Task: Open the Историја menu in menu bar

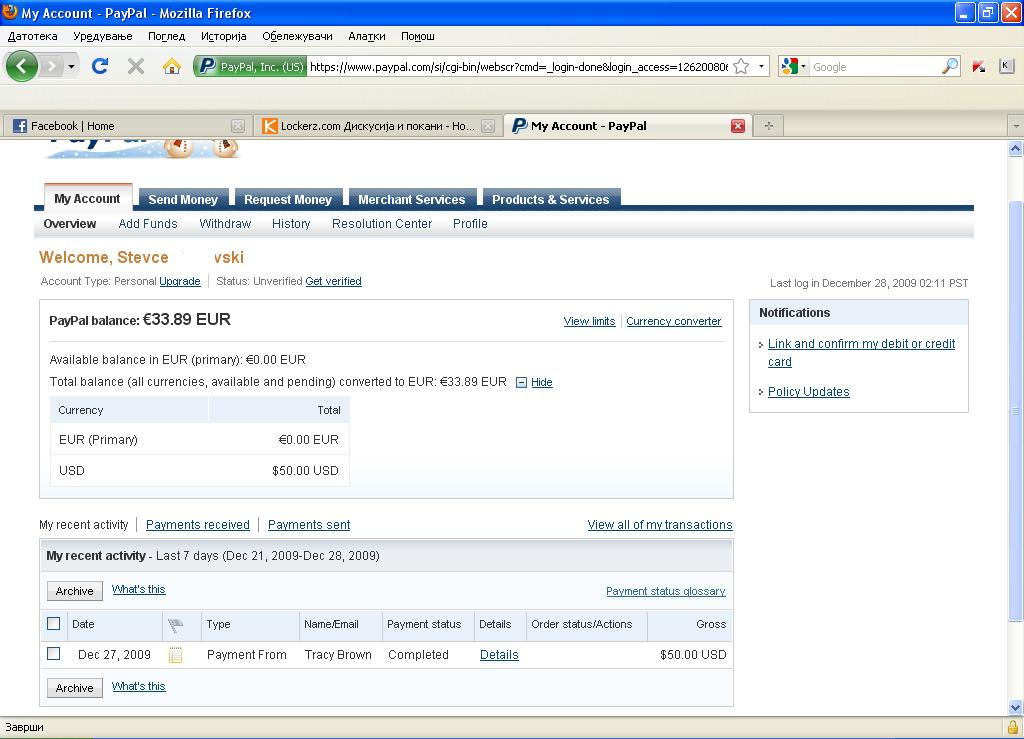Action: point(223,36)
